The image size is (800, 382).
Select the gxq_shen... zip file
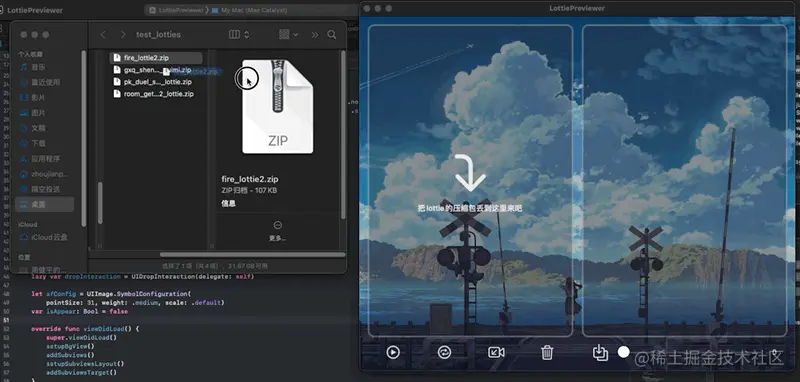pyautogui.click(x=156, y=70)
